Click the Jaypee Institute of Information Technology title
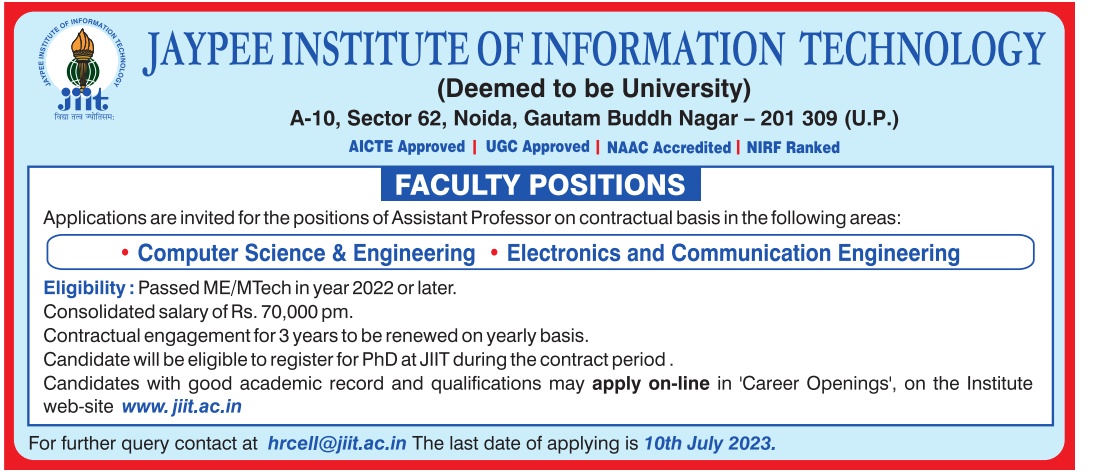Viewport: 1103px width, 473px height. click(594, 53)
